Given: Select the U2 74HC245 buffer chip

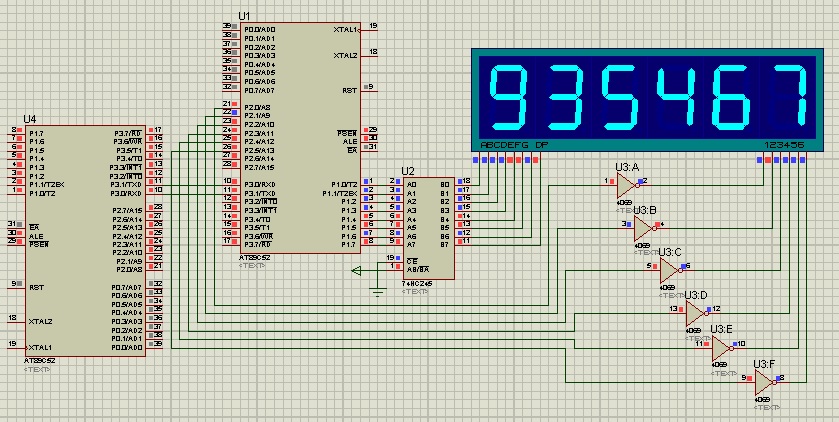Looking at the screenshot, I should pyautogui.click(x=429, y=228).
